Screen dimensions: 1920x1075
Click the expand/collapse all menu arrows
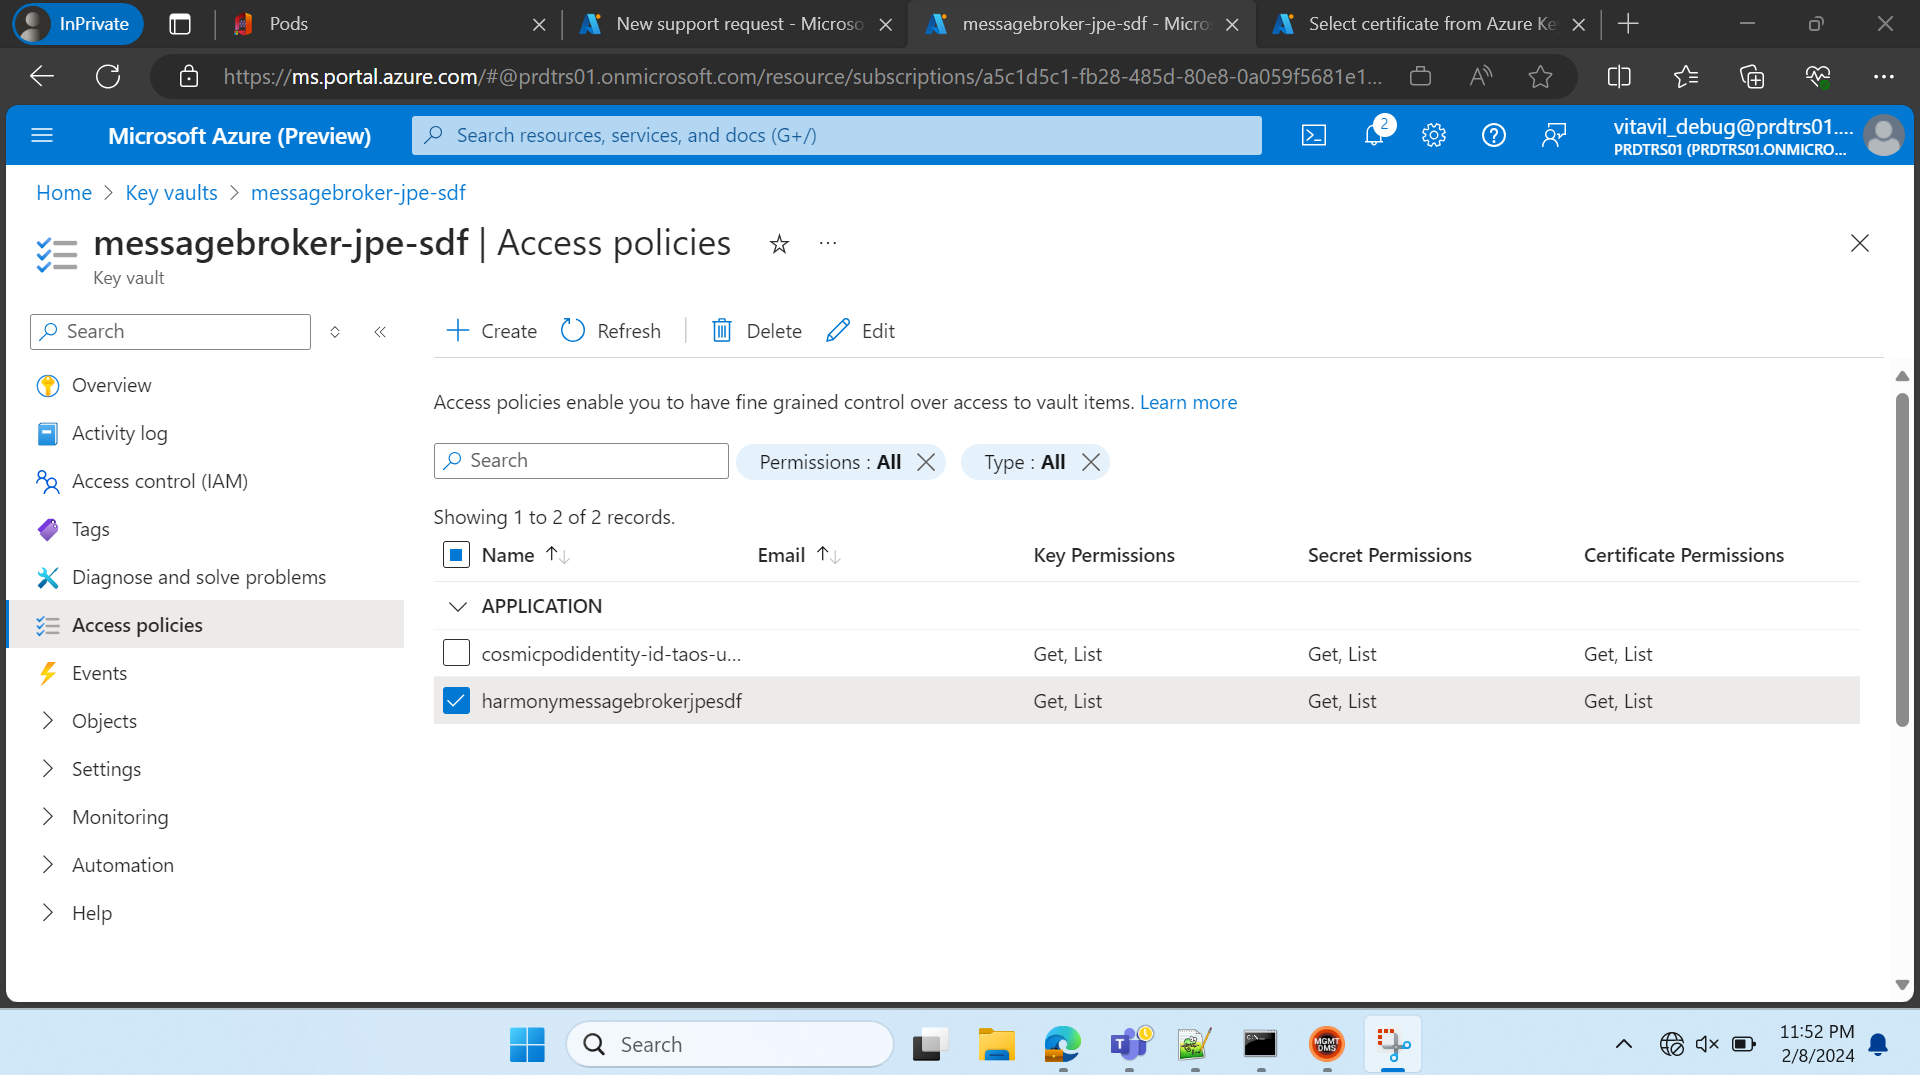click(335, 332)
